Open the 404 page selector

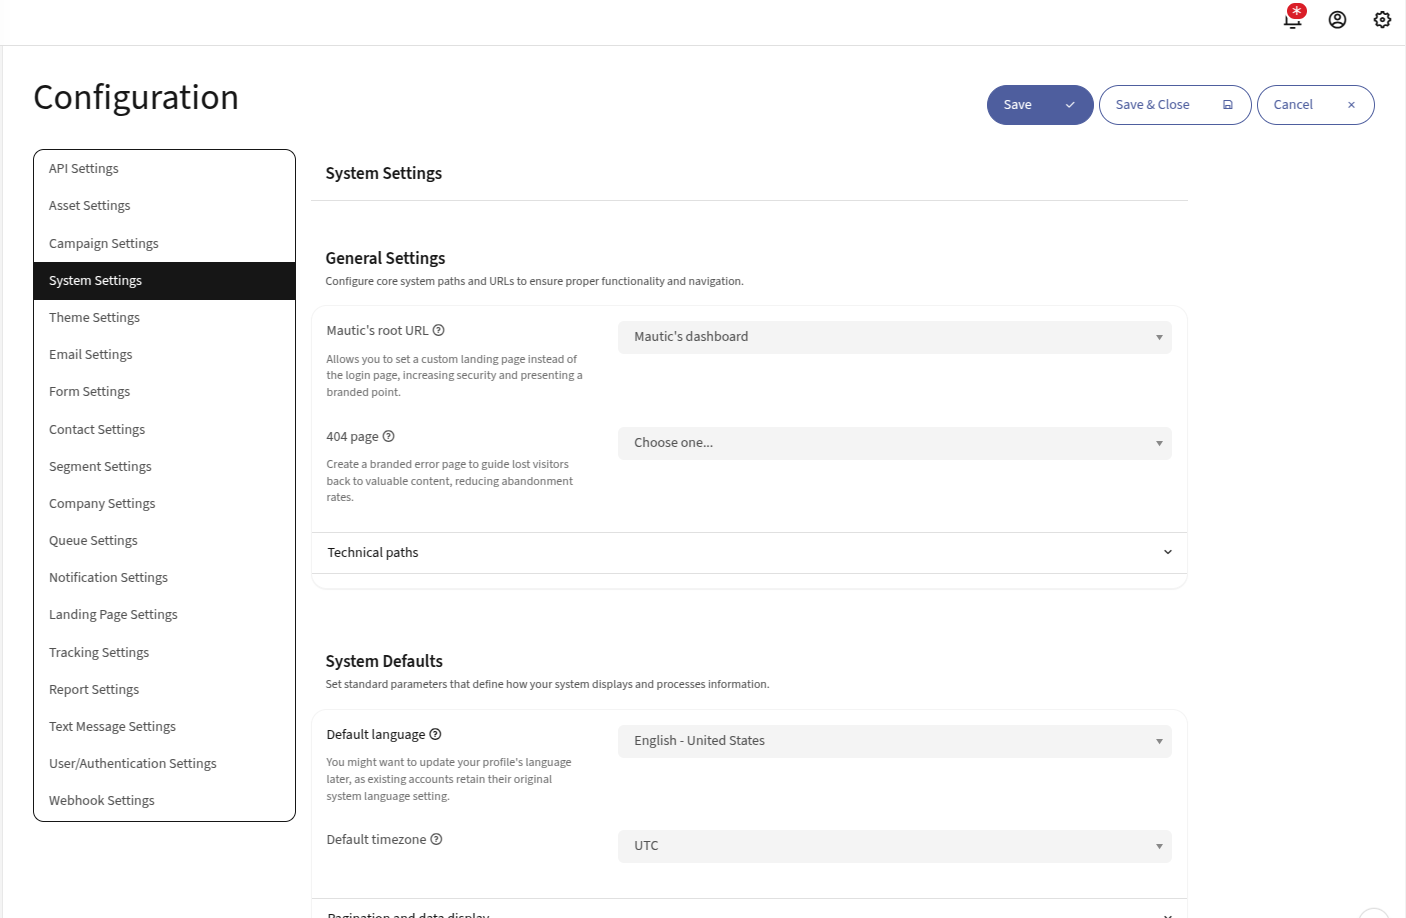(x=893, y=443)
